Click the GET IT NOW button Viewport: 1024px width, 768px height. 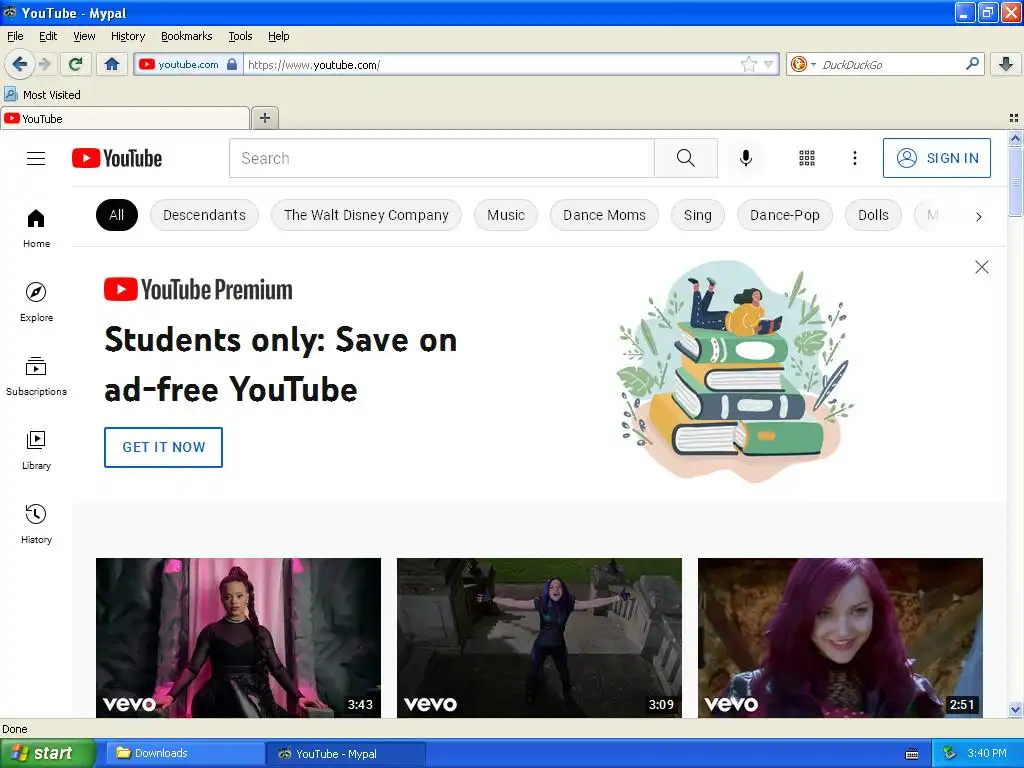[163, 447]
